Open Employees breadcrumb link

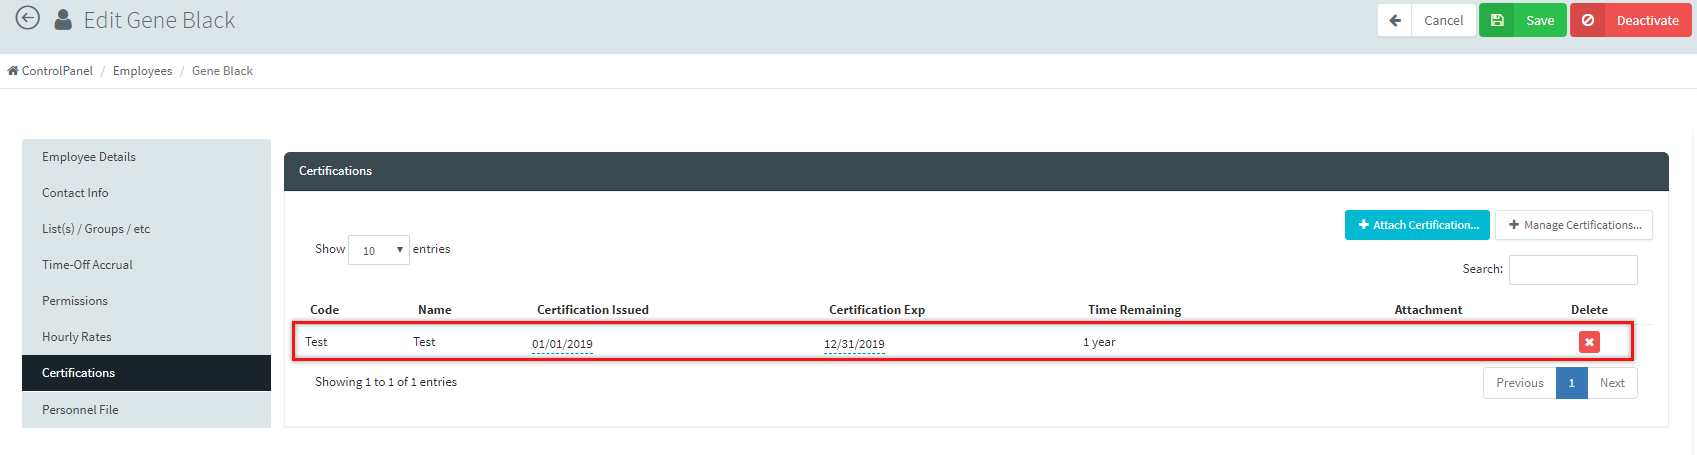pos(142,71)
